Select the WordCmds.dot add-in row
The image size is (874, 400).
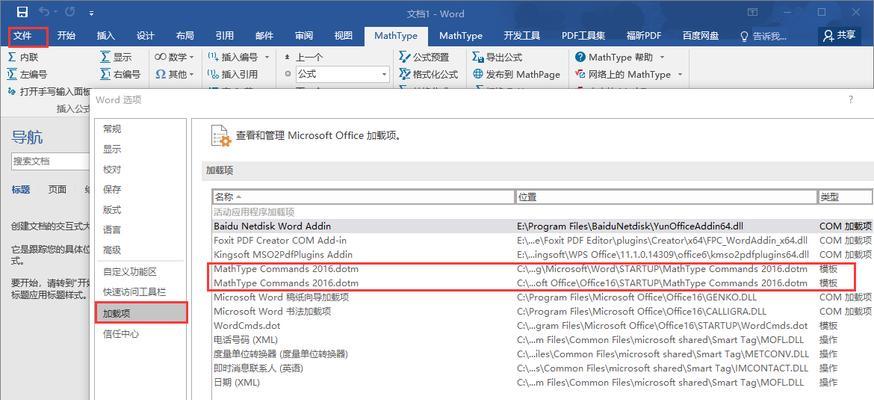click(542, 325)
